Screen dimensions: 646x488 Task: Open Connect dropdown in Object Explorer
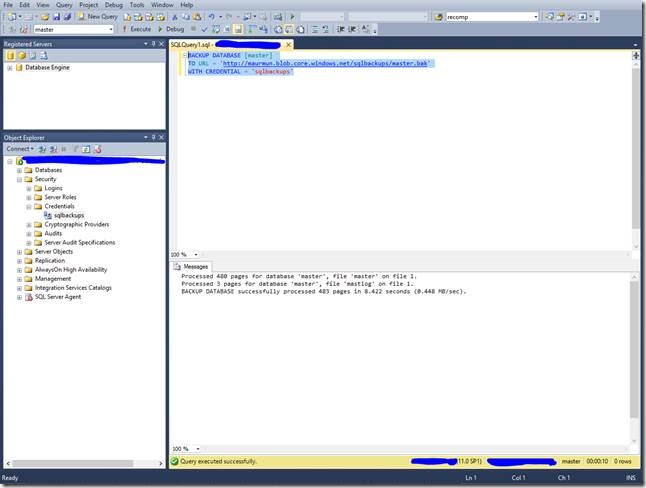coord(20,149)
